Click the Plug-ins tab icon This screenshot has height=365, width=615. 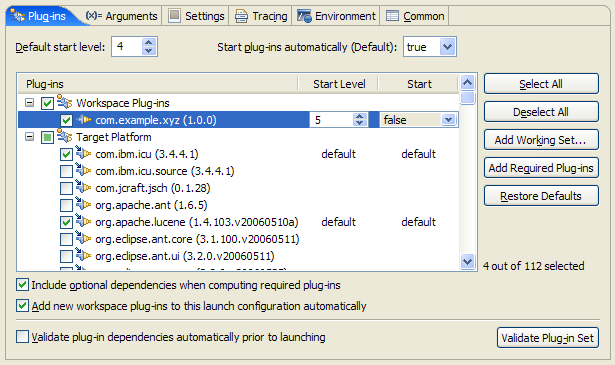coord(18,16)
